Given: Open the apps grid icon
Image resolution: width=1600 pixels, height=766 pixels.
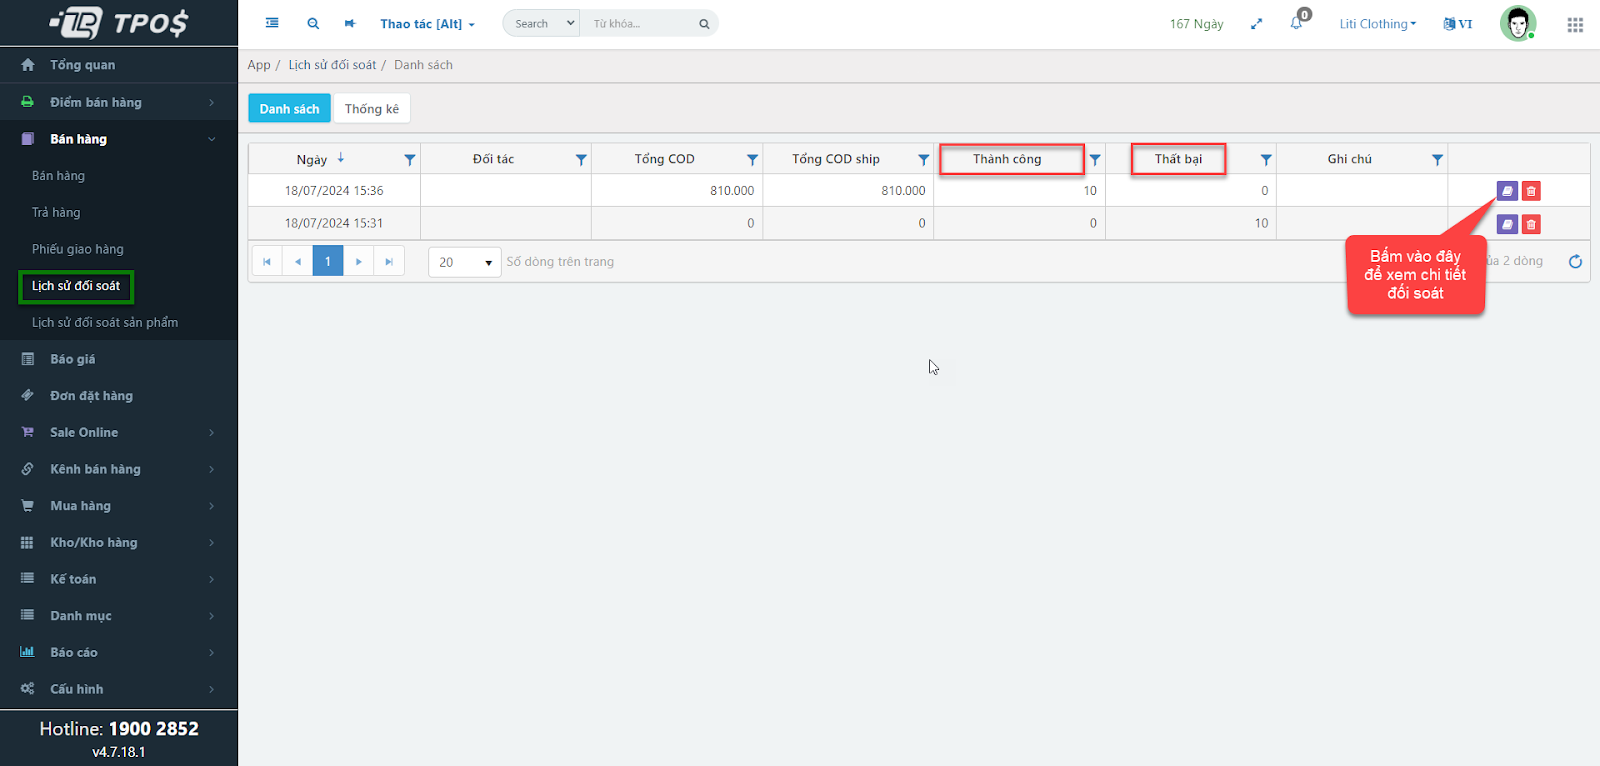Looking at the screenshot, I should tap(1575, 24).
